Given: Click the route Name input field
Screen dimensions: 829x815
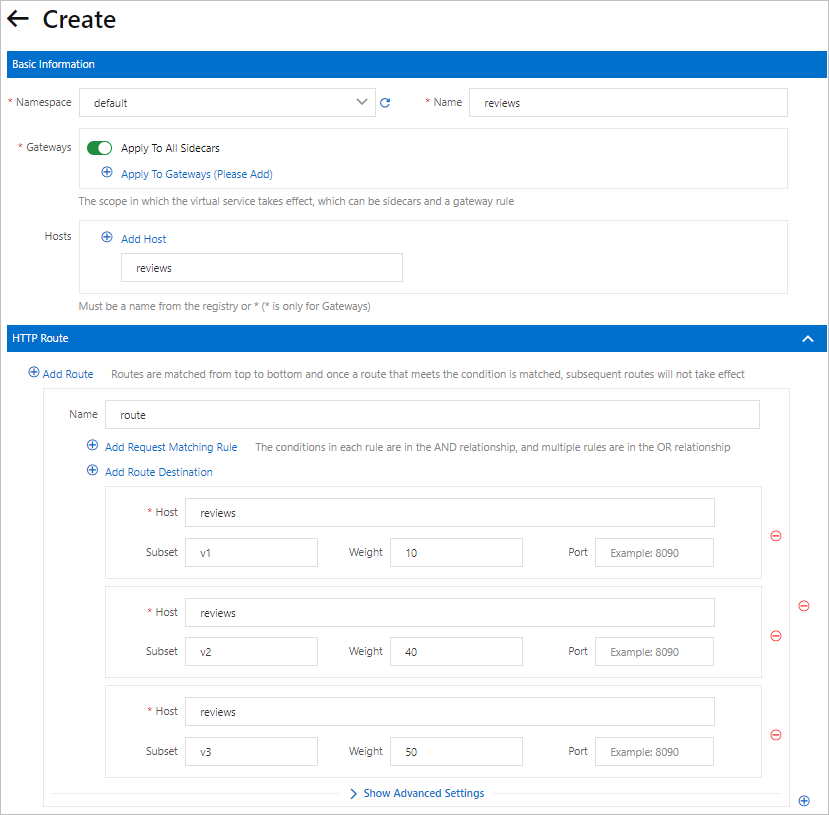Looking at the screenshot, I should 432,414.
